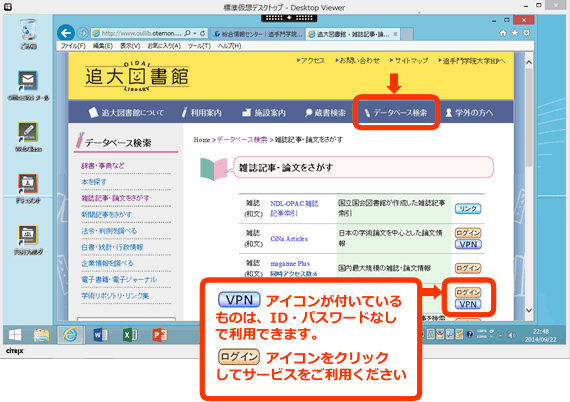Open 追大図書館について navigation item
The height and width of the screenshot is (402, 570).
126,113
